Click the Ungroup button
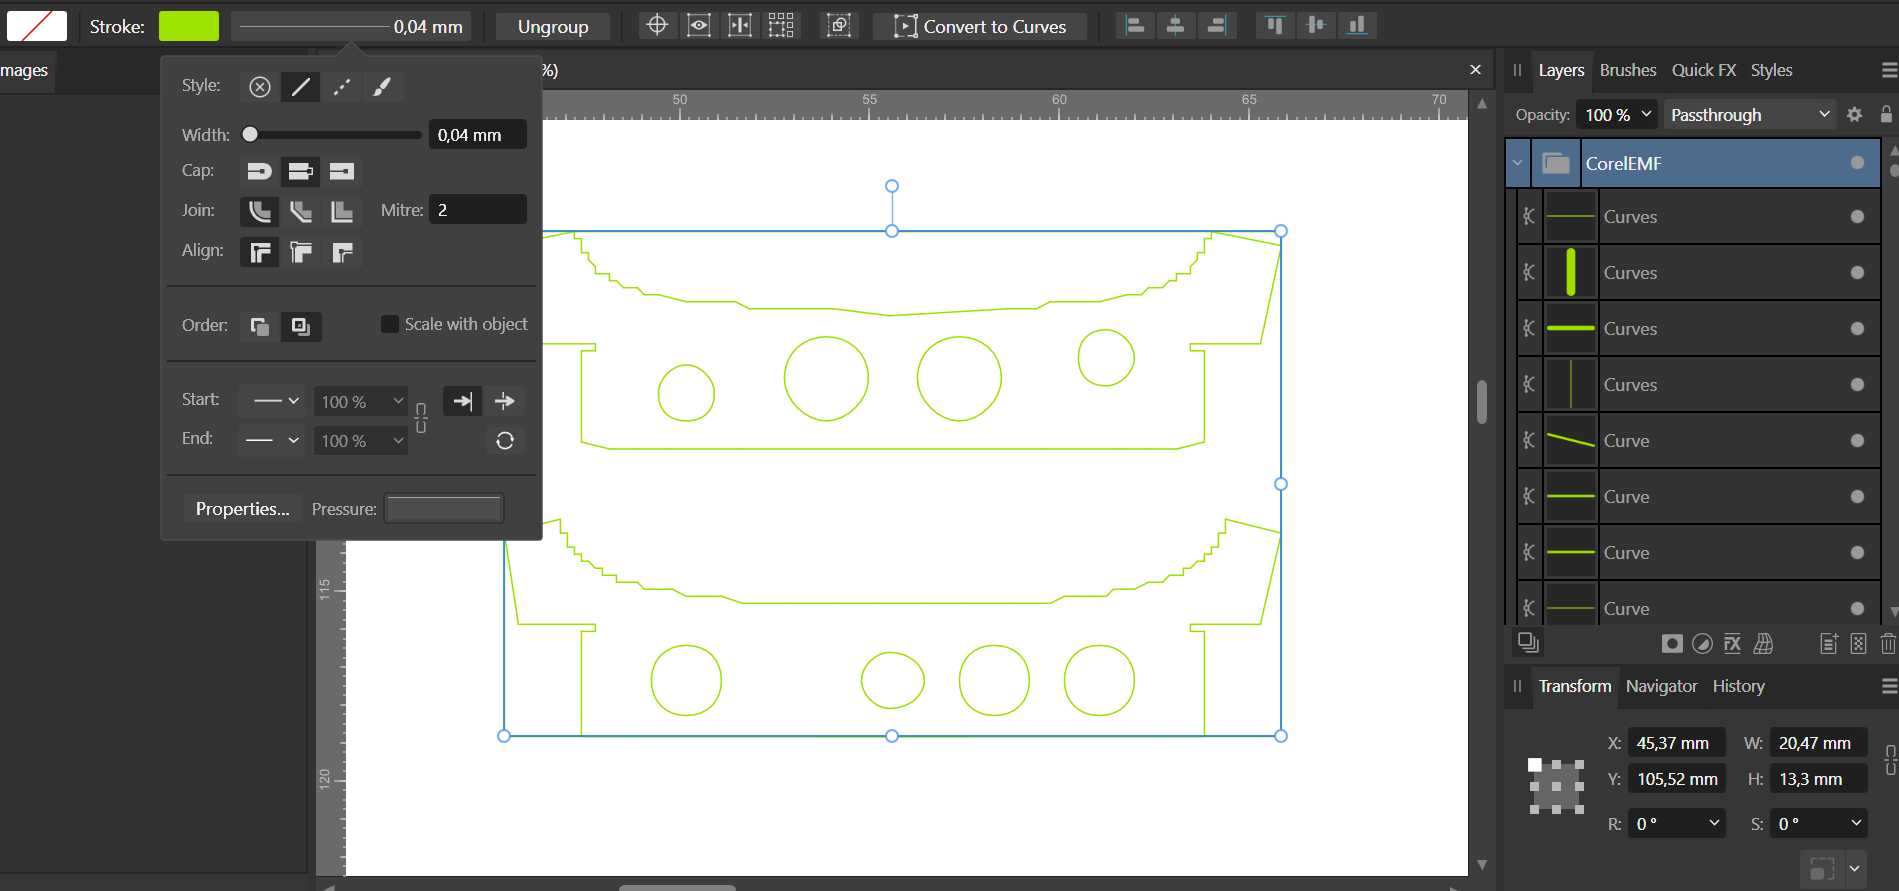This screenshot has width=1899, height=891. tap(553, 26)
